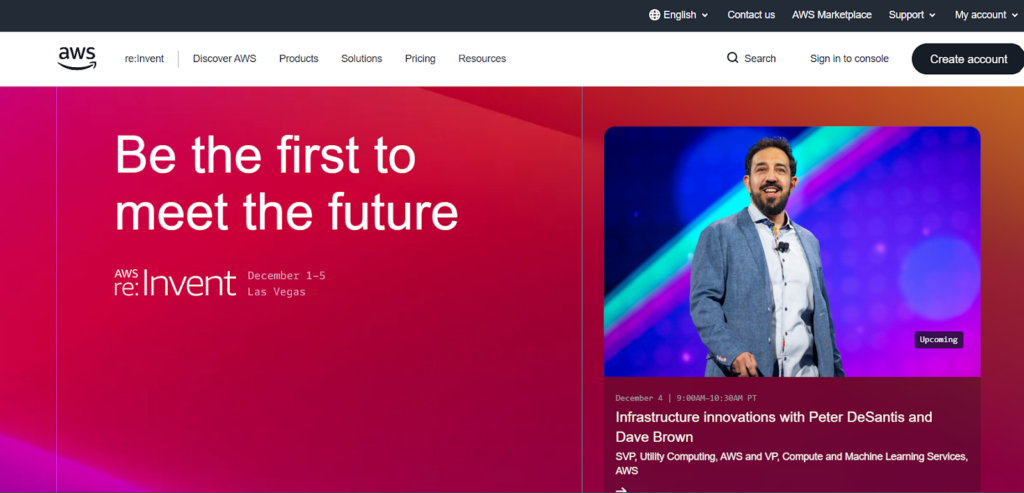Click Sign in to console
Screen dimensions: 1024x493
pos(849,59)
